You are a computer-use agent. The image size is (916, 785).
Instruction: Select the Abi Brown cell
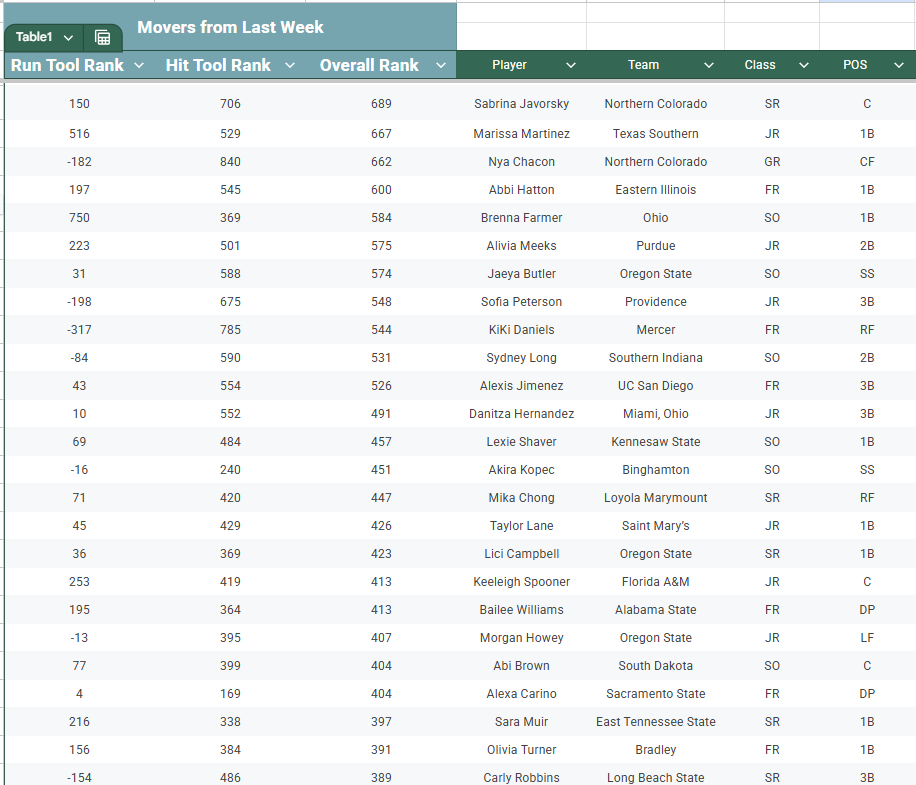(x=521, y=666)
